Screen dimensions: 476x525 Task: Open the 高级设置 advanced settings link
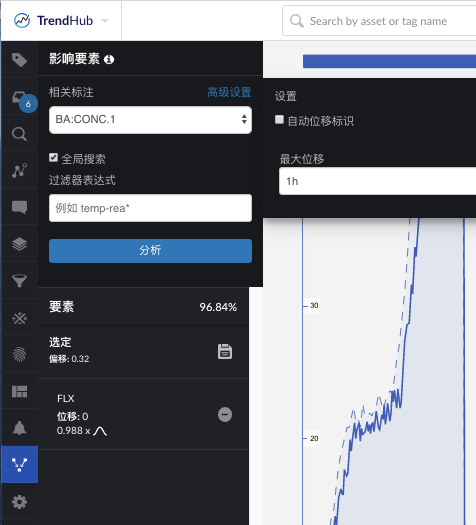click(x=229, y=92)
